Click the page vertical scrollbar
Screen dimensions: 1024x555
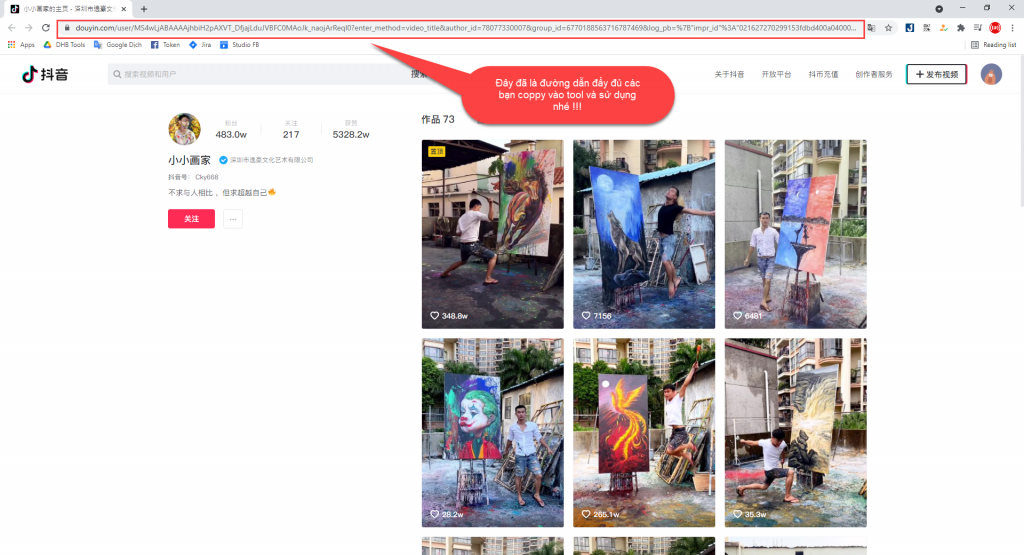(x=1020, y=131)
